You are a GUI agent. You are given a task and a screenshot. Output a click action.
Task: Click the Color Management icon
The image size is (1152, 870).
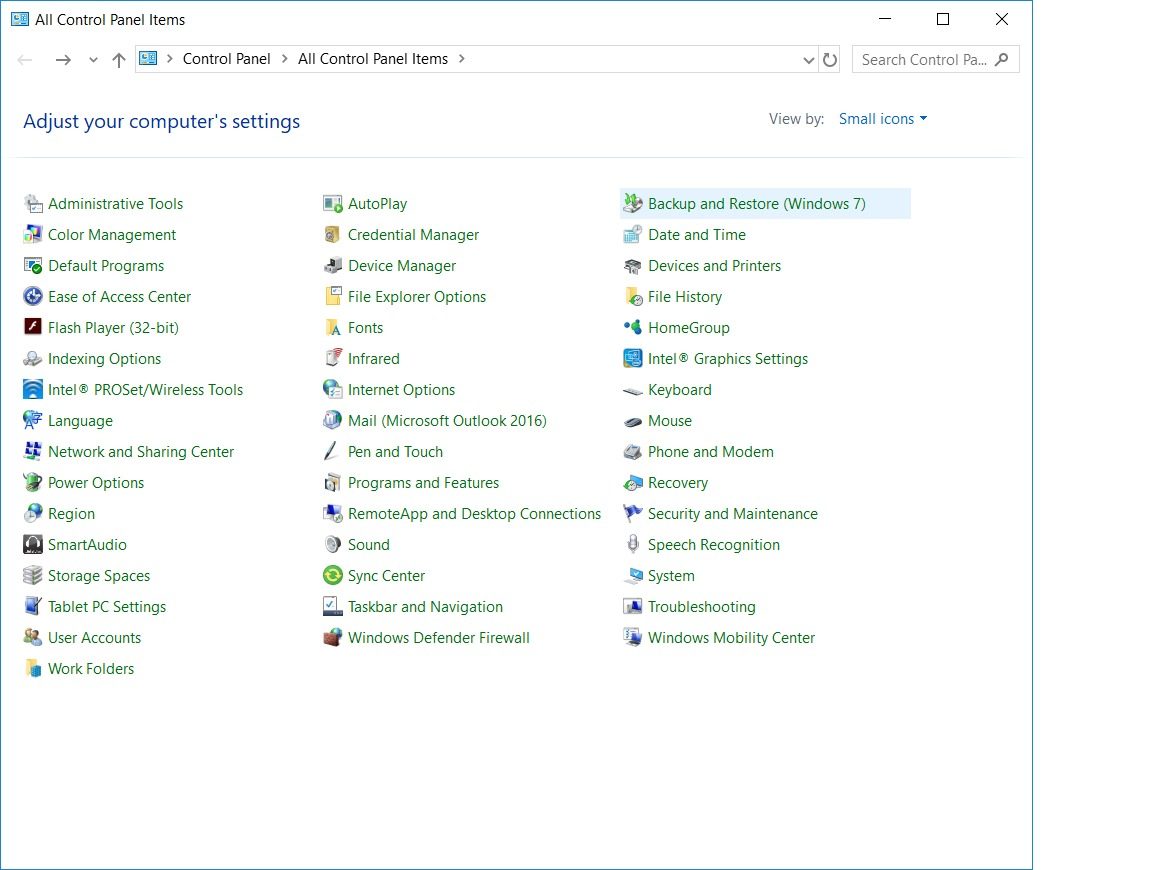click(33, 234)
